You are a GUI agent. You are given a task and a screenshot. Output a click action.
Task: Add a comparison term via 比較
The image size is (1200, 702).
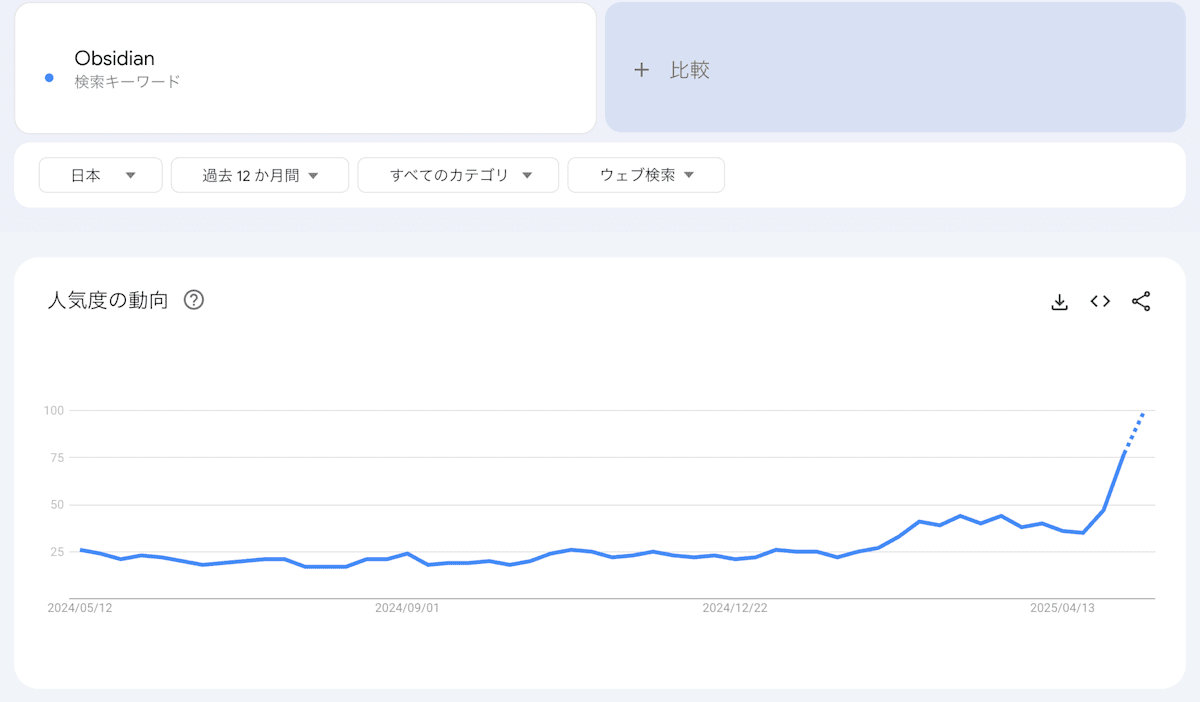(895, 68)
